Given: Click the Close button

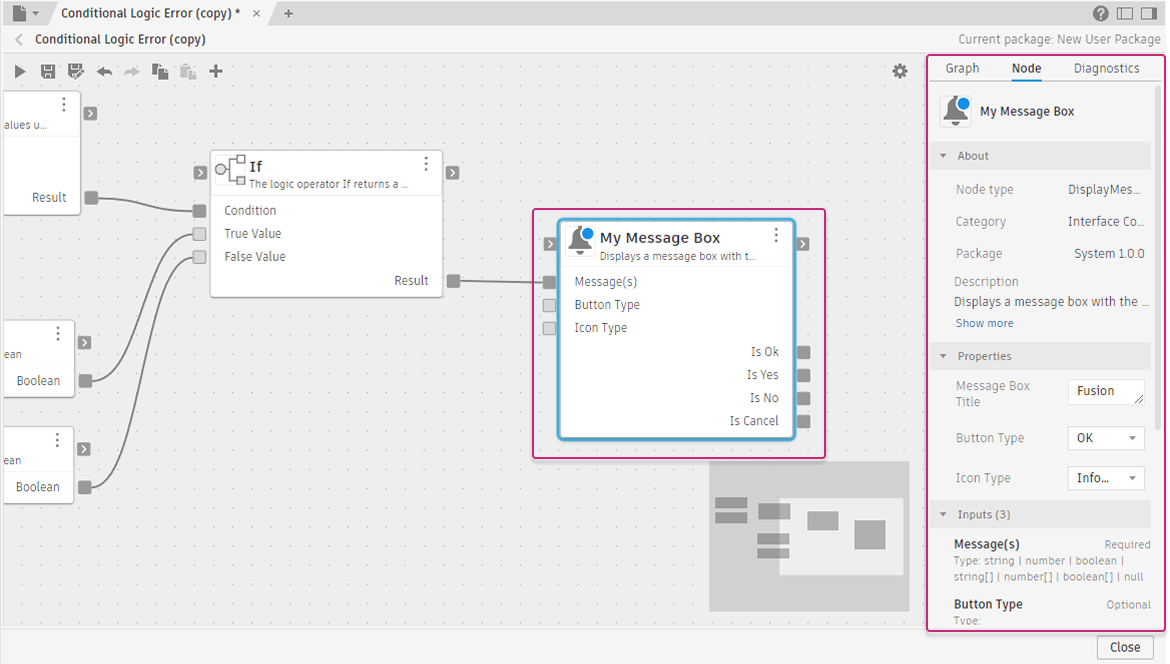Looking at the screenshot, I should (x=1124, y=647).
